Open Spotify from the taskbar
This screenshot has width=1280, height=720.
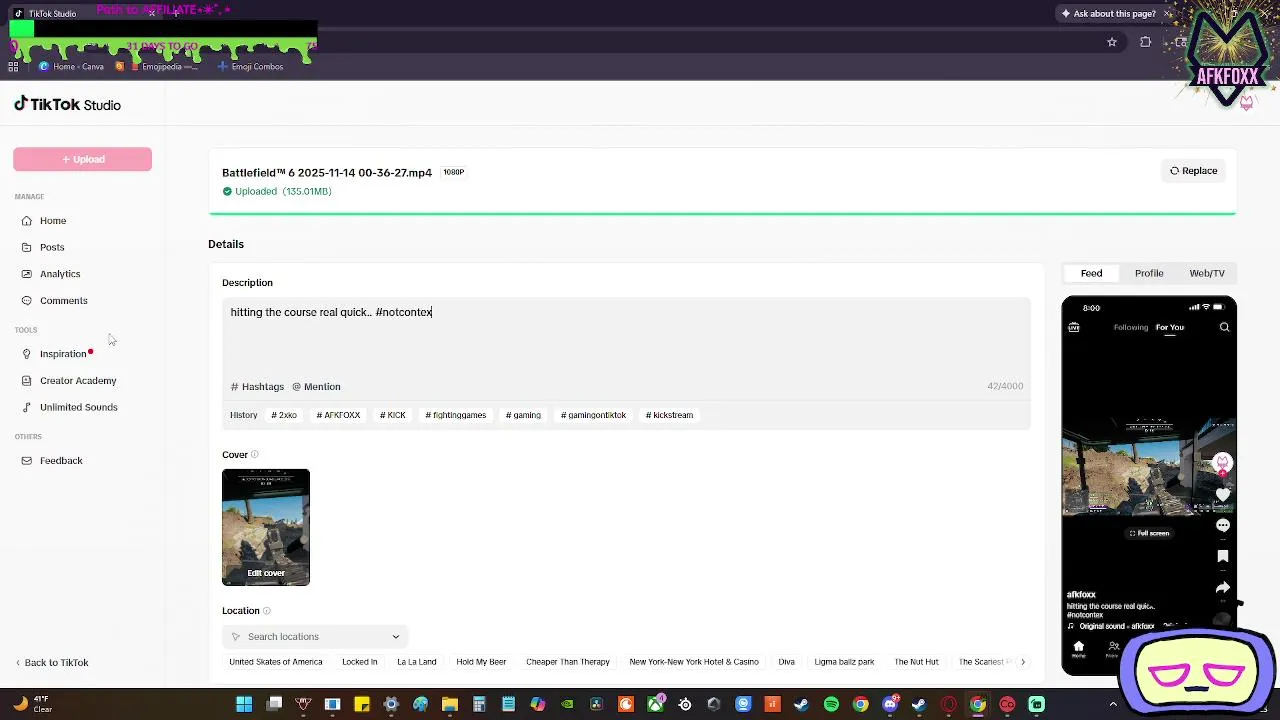pos(831,704)
